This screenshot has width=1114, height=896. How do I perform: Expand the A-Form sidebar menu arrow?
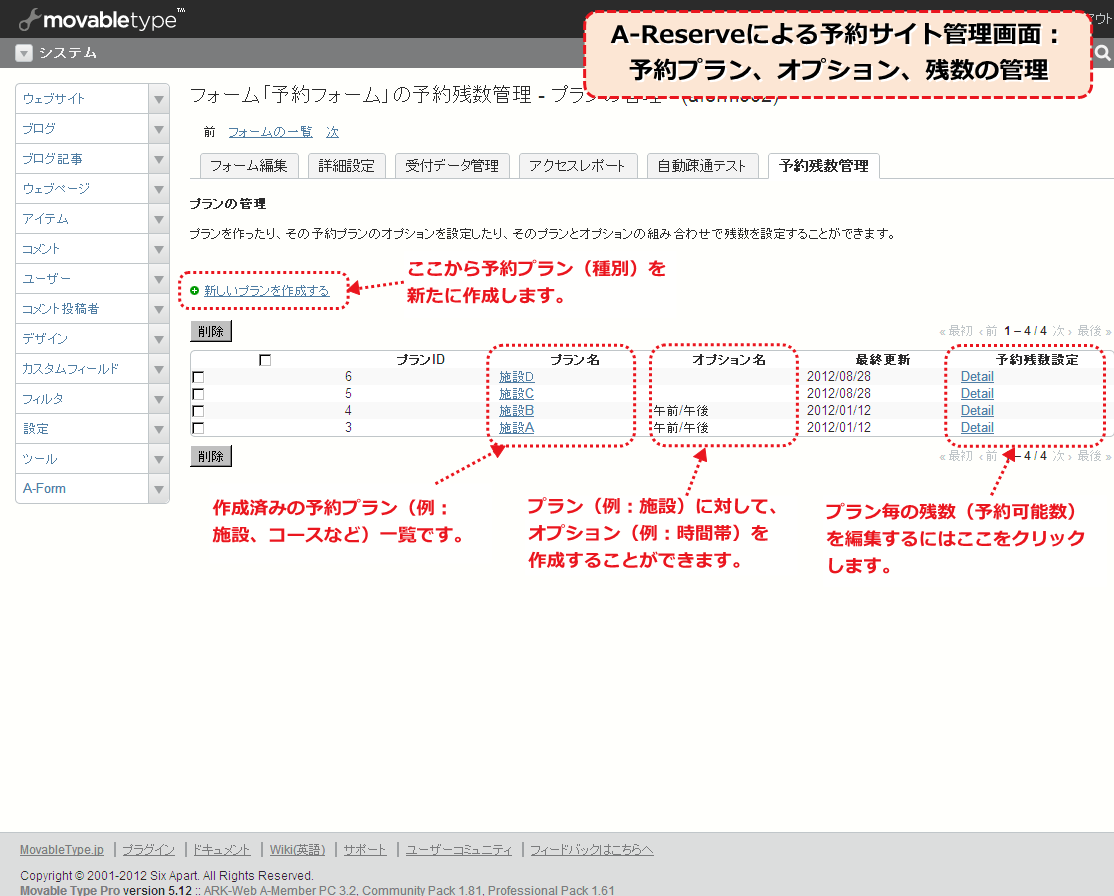158,489
